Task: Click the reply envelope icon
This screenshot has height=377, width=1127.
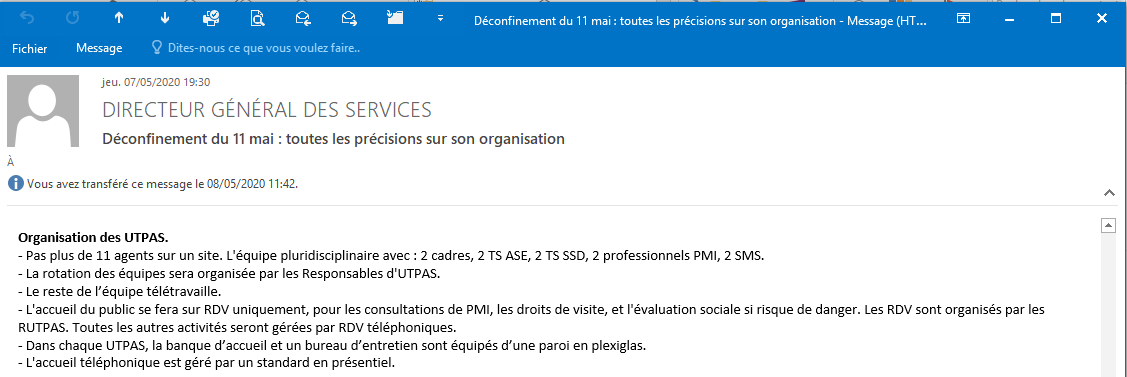Action: (303, 19)
